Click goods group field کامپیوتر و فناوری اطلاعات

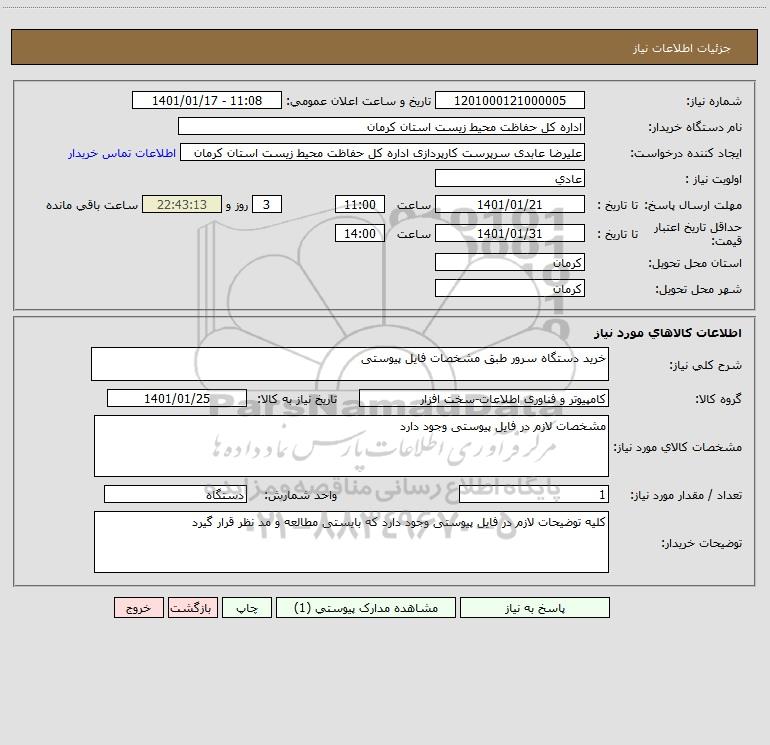(x=484, y=398)
